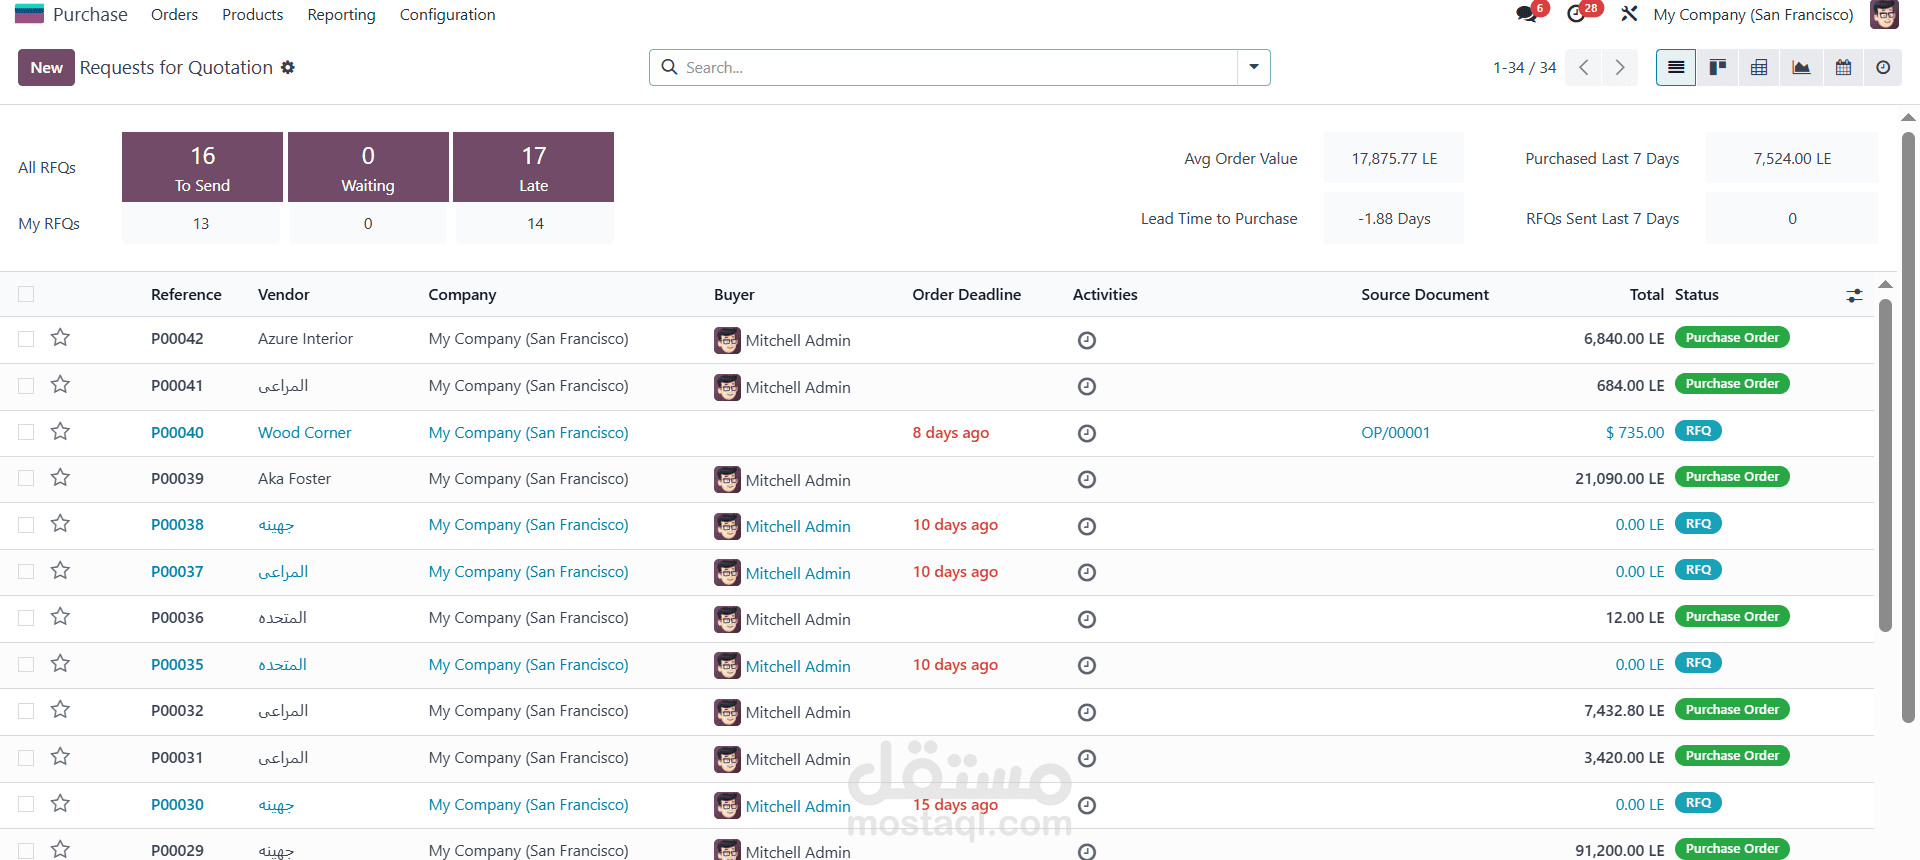Sort by Total column header

pos(1646,294)
